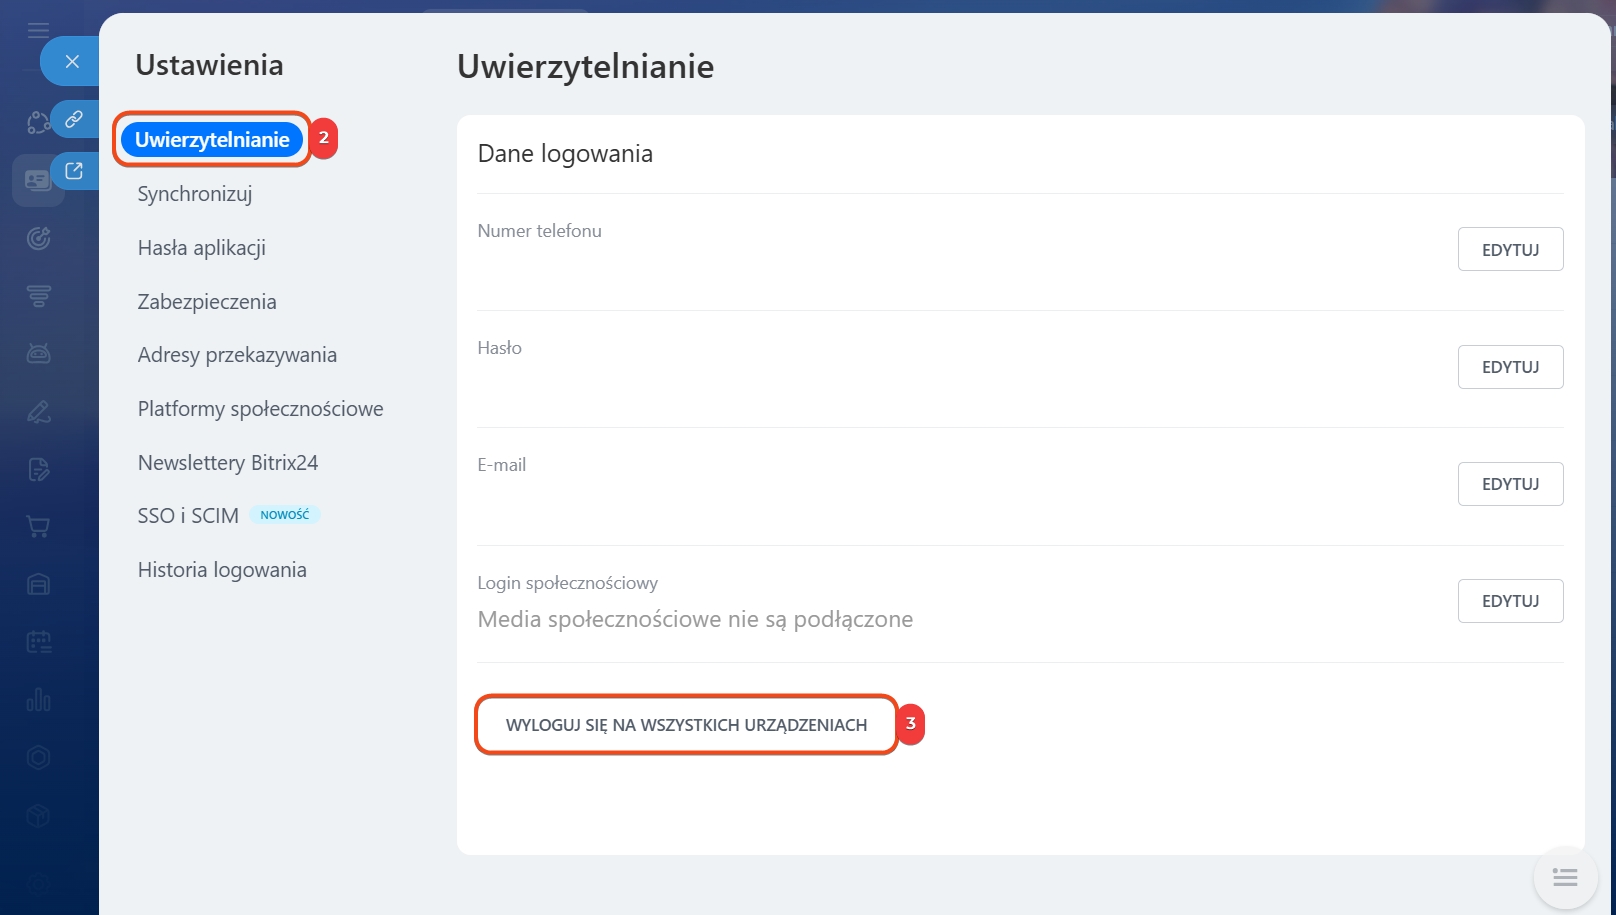
Task: Click the bar chart analytics icon
Action: (x=38, y=700)
